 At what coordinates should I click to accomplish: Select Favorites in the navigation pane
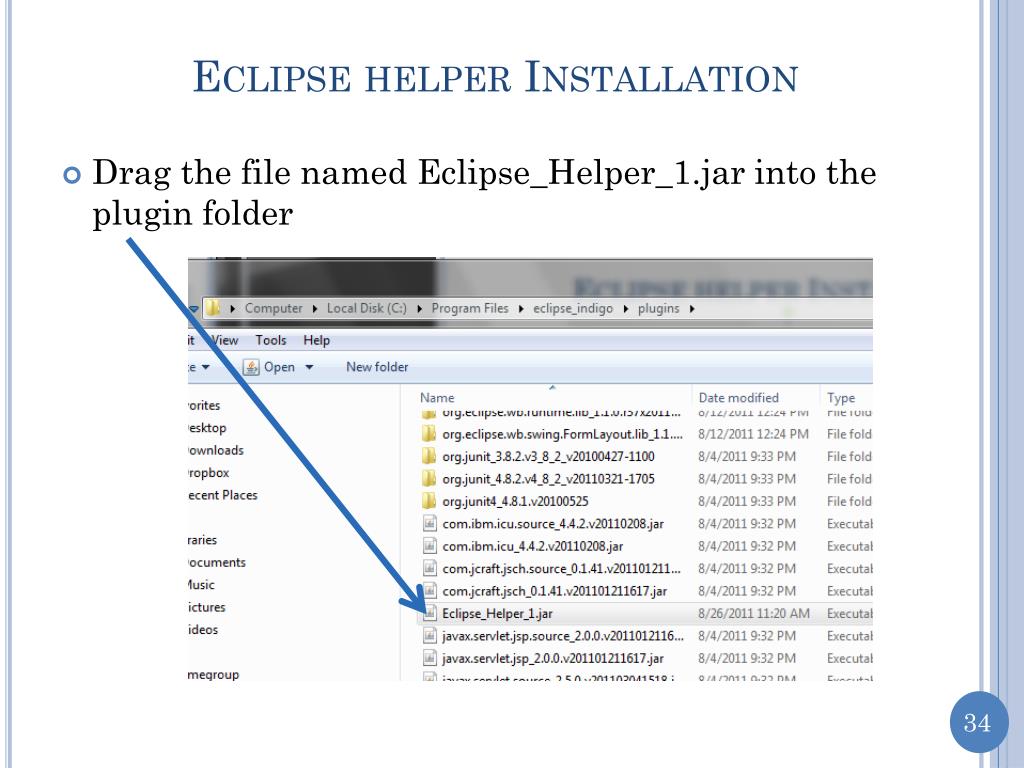point(204,405)
